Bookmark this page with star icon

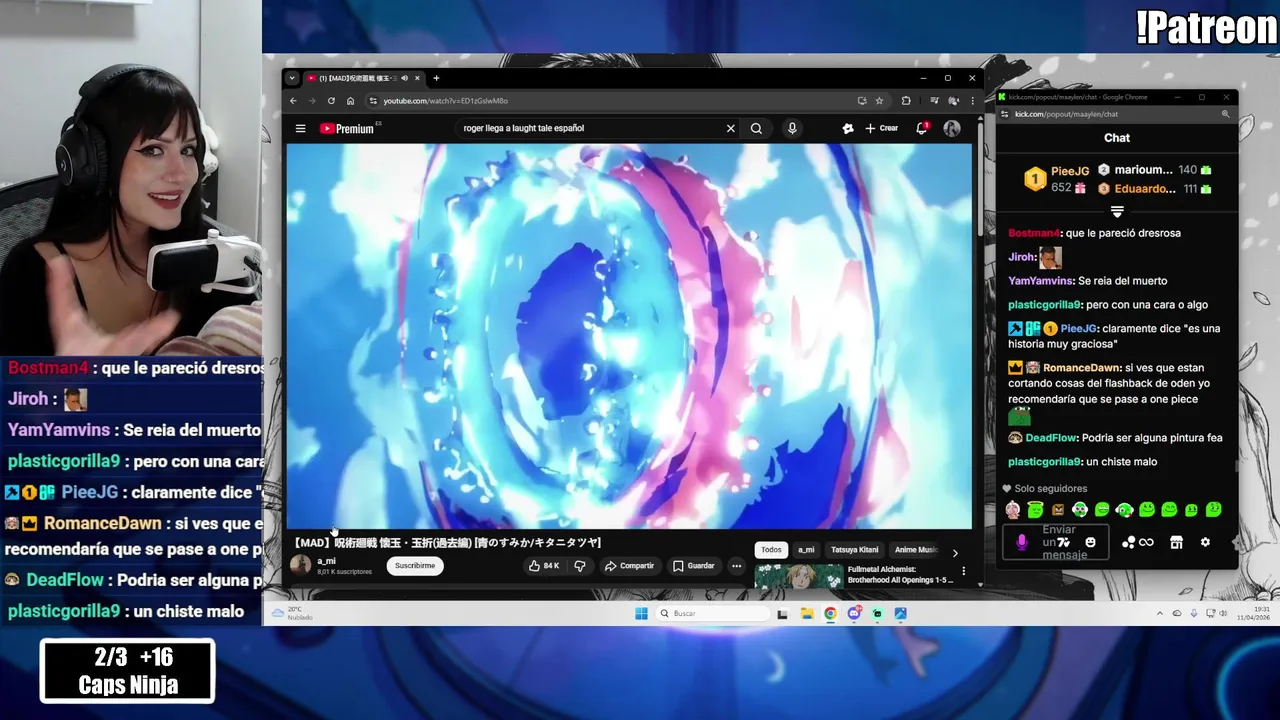879,101
